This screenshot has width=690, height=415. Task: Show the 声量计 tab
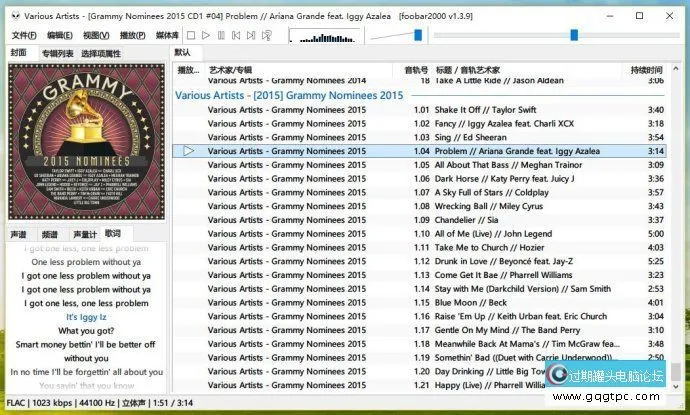(x=85, y=234)
